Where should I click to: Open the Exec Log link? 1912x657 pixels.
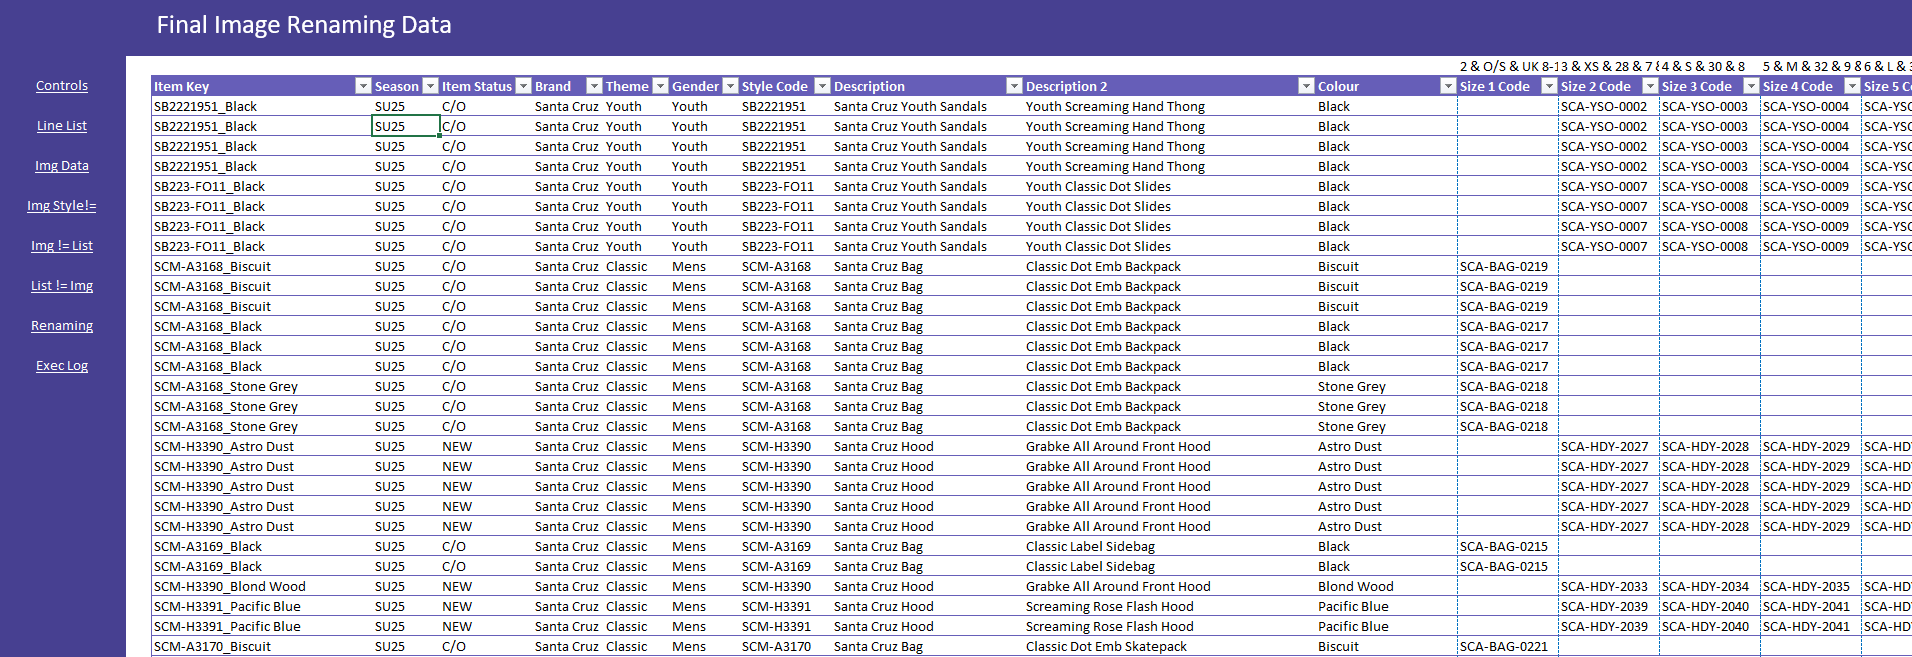point(62,366)
